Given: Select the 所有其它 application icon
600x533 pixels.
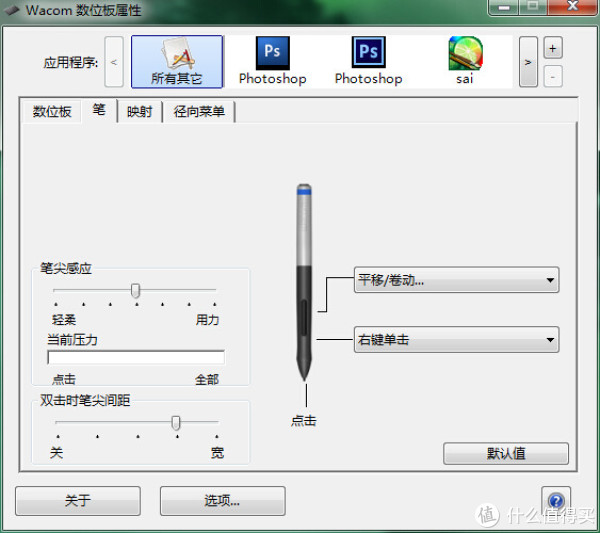Looking at the screenshot, I should point(177,62).
